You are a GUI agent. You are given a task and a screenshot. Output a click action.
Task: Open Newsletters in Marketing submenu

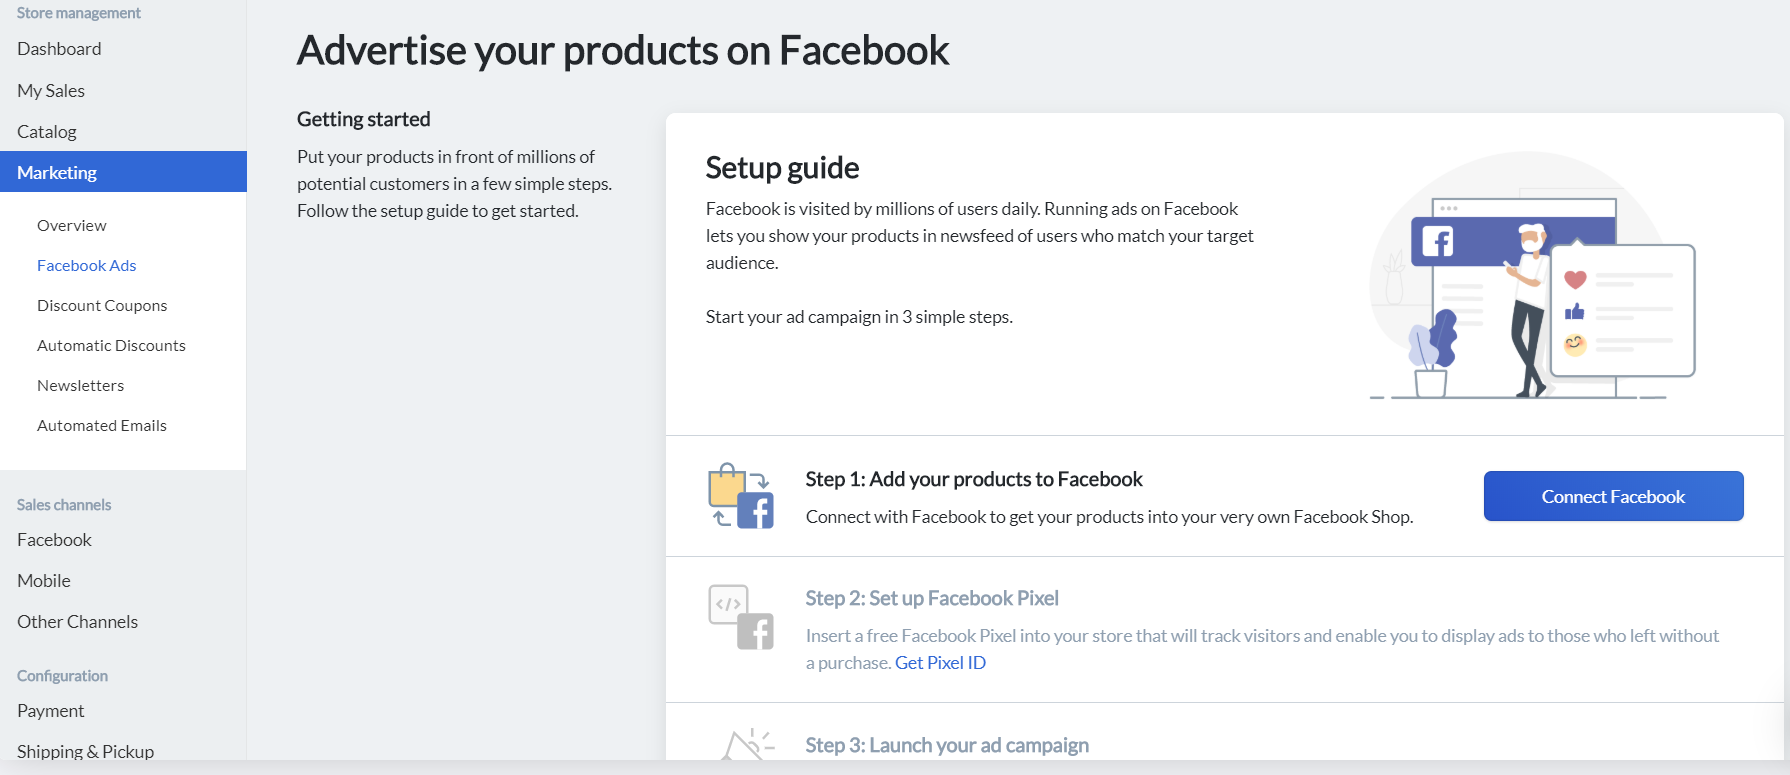pos(81,386)
